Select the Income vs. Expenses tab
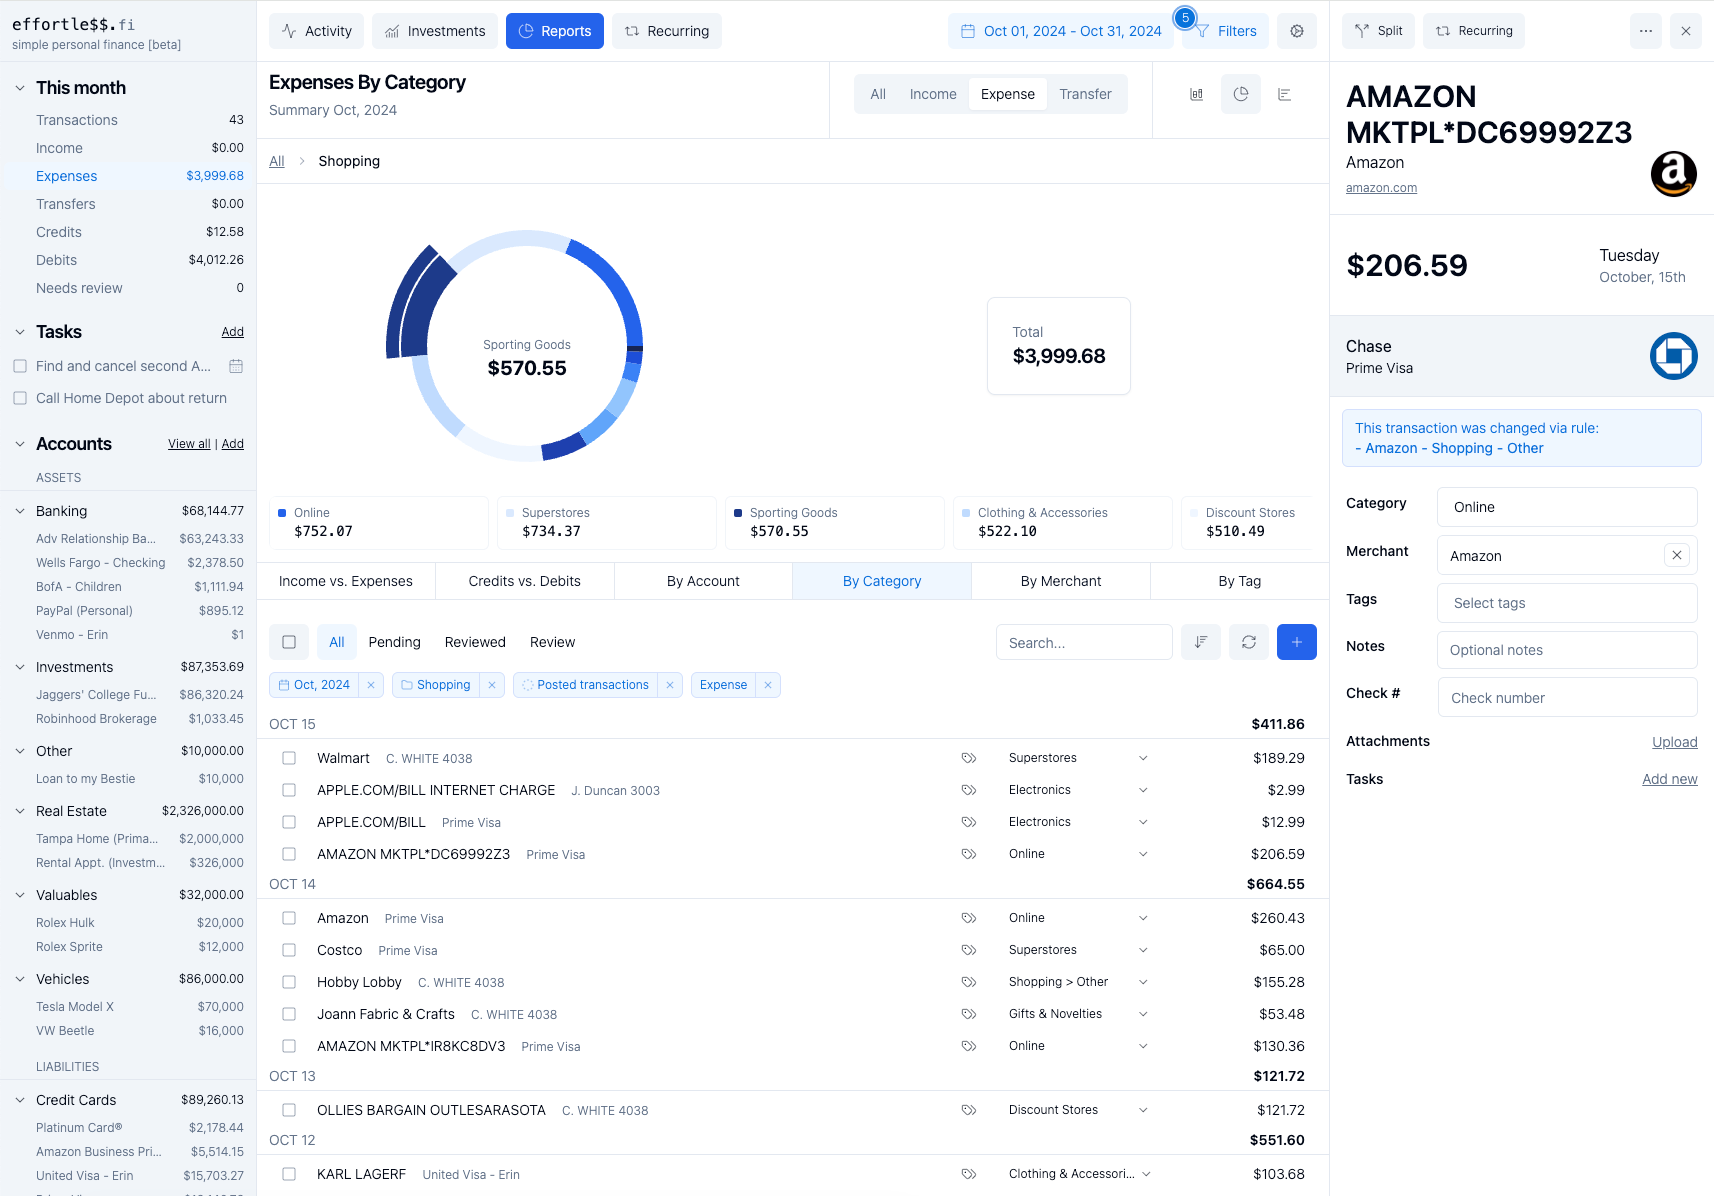Image resolution: width=1714 pixels, height=1196 pixels. point(346,581)
